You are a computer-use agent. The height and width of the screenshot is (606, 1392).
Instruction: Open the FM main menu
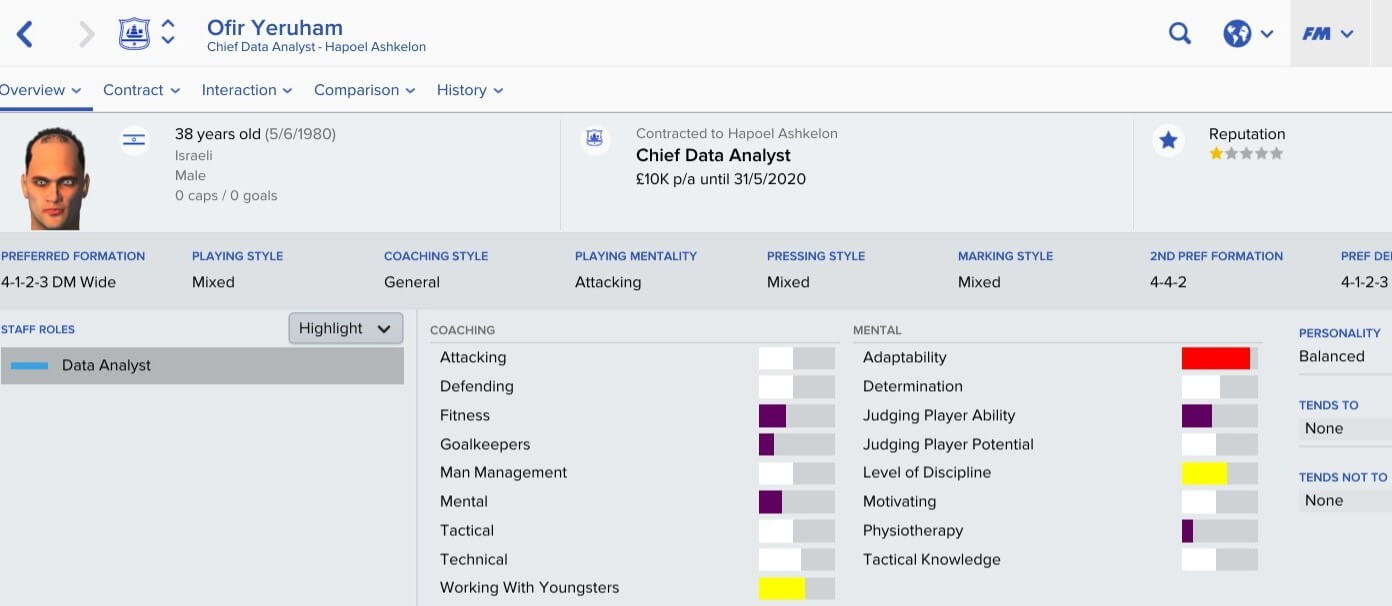pyautogui.click(x=1327, y=34)
